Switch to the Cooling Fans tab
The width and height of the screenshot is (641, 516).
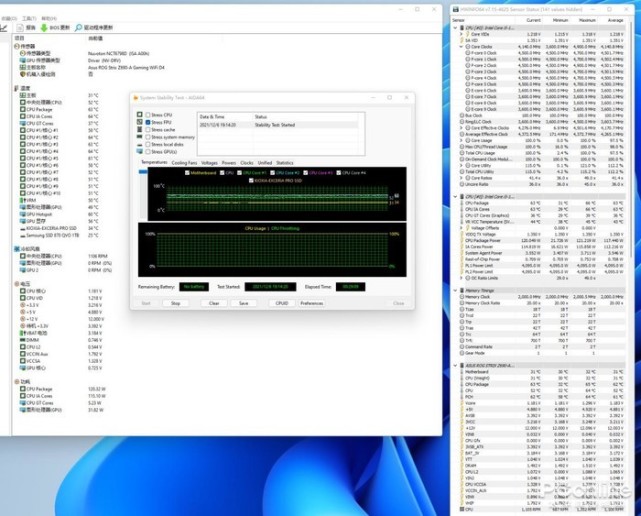click(x=184, y=162)
